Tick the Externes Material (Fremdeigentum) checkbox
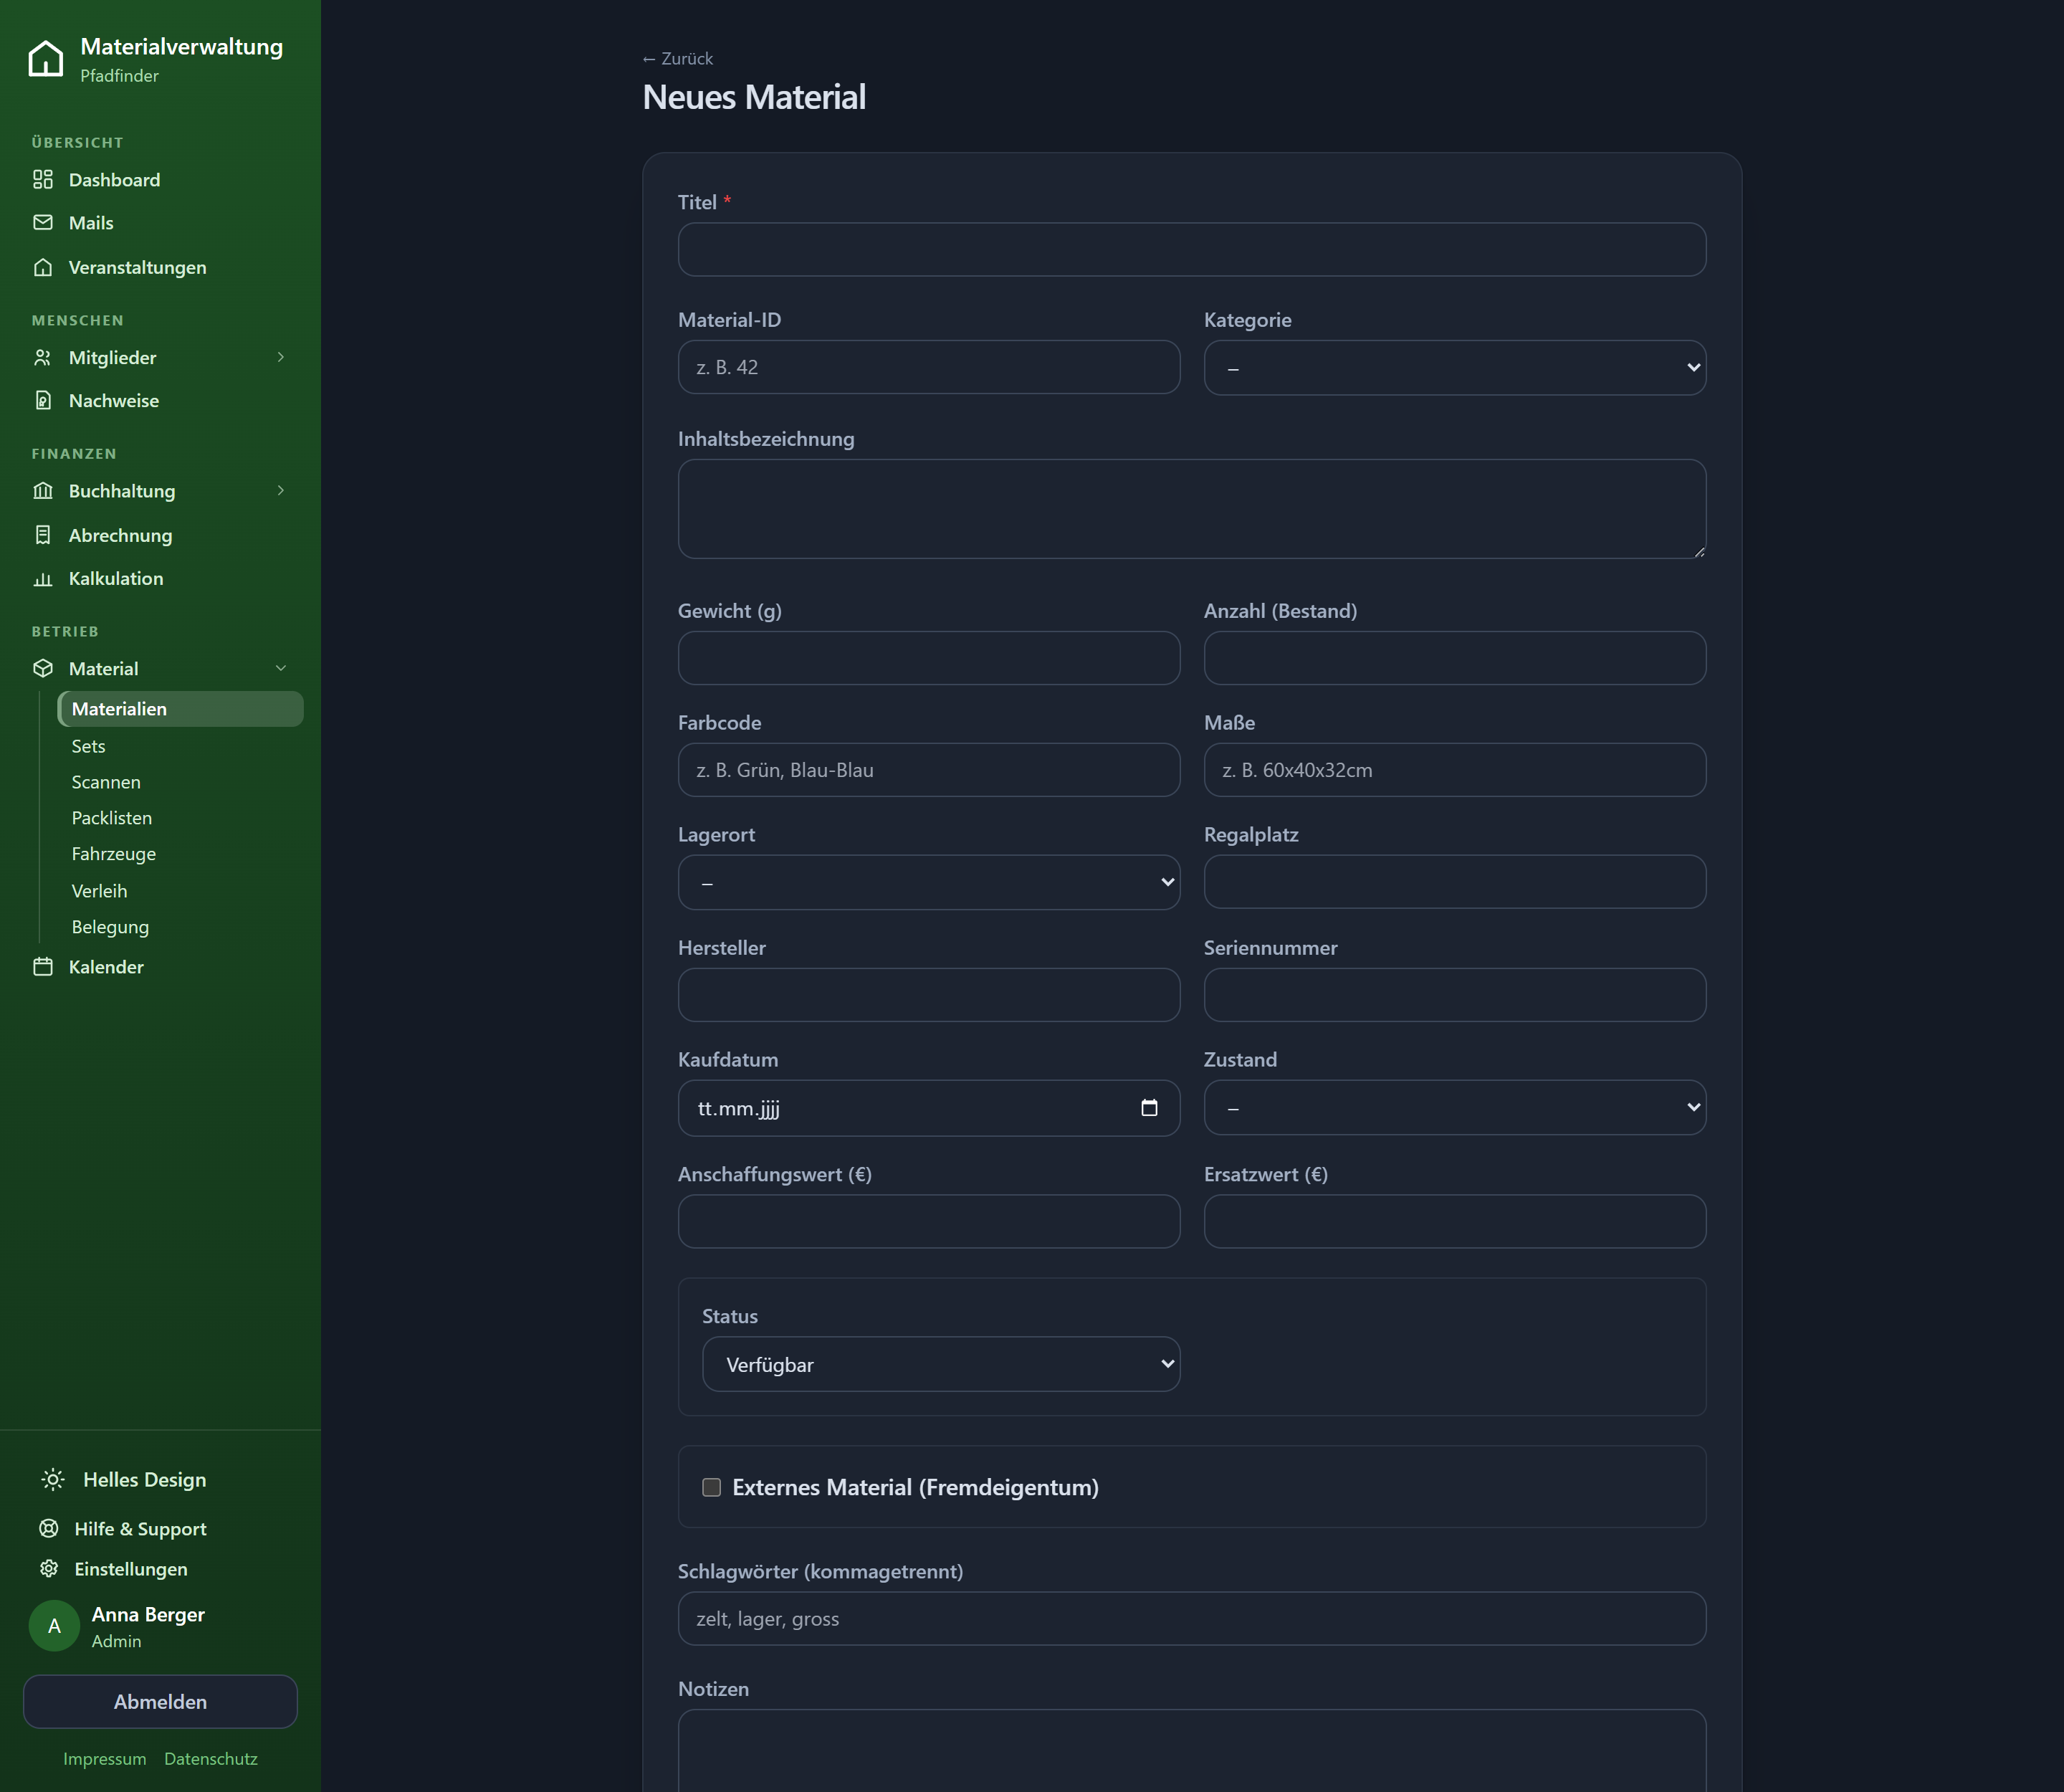The image size is (2064, 1792). [x=711, y=1487]
